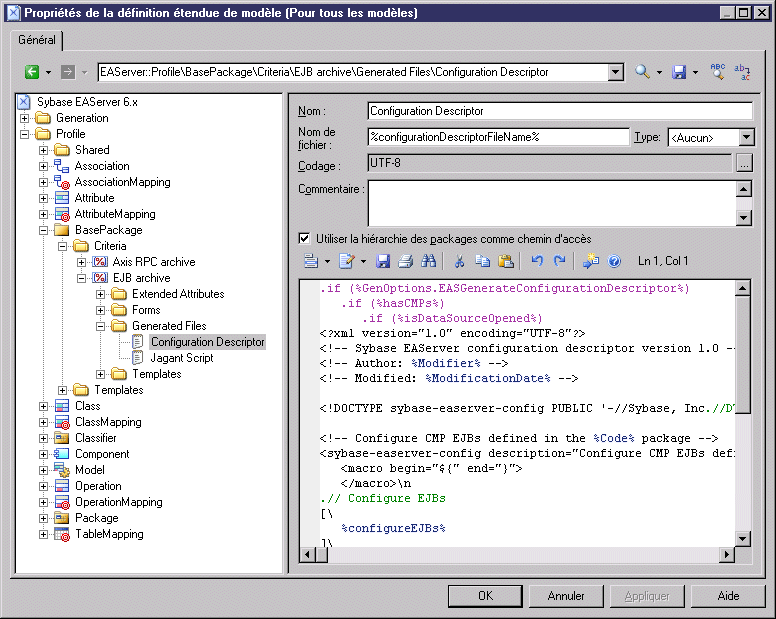
Task: Paste clipboard into code editor
Action: click(x=506, y=261)
